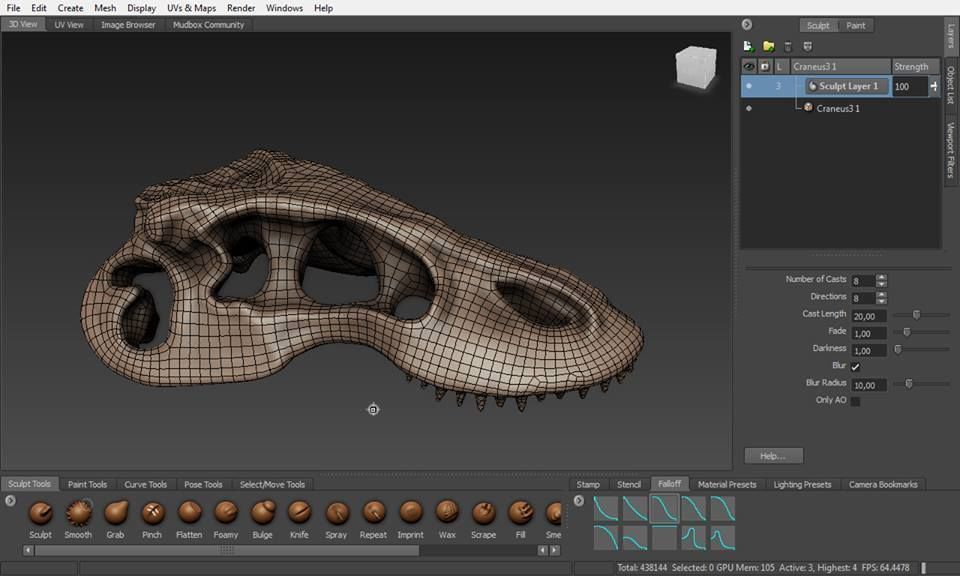Open the sculpt tools tray options arrow

(10, 501)
